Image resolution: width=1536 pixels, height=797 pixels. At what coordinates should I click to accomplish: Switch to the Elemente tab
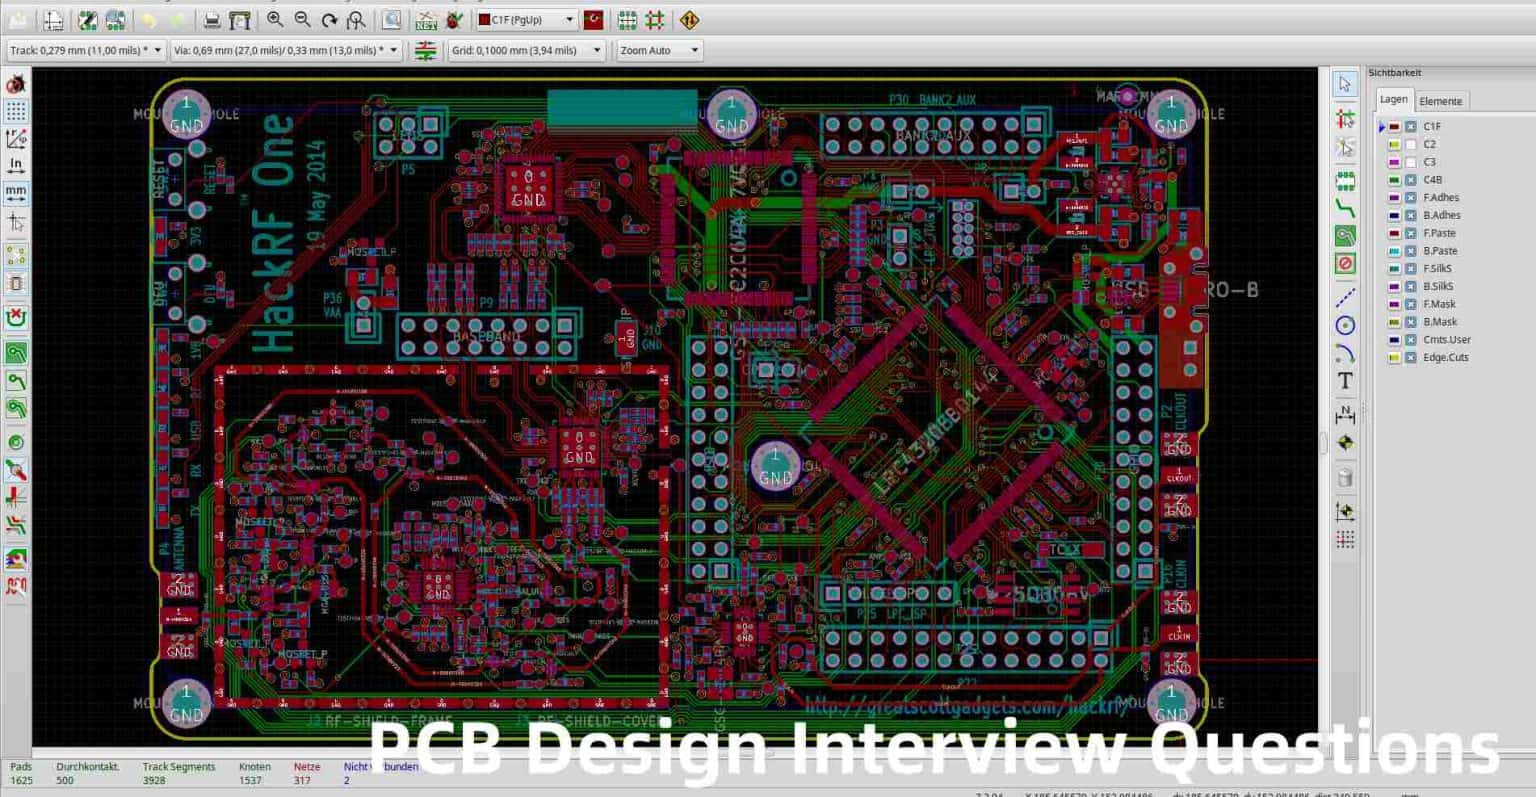click(1441, 101)
